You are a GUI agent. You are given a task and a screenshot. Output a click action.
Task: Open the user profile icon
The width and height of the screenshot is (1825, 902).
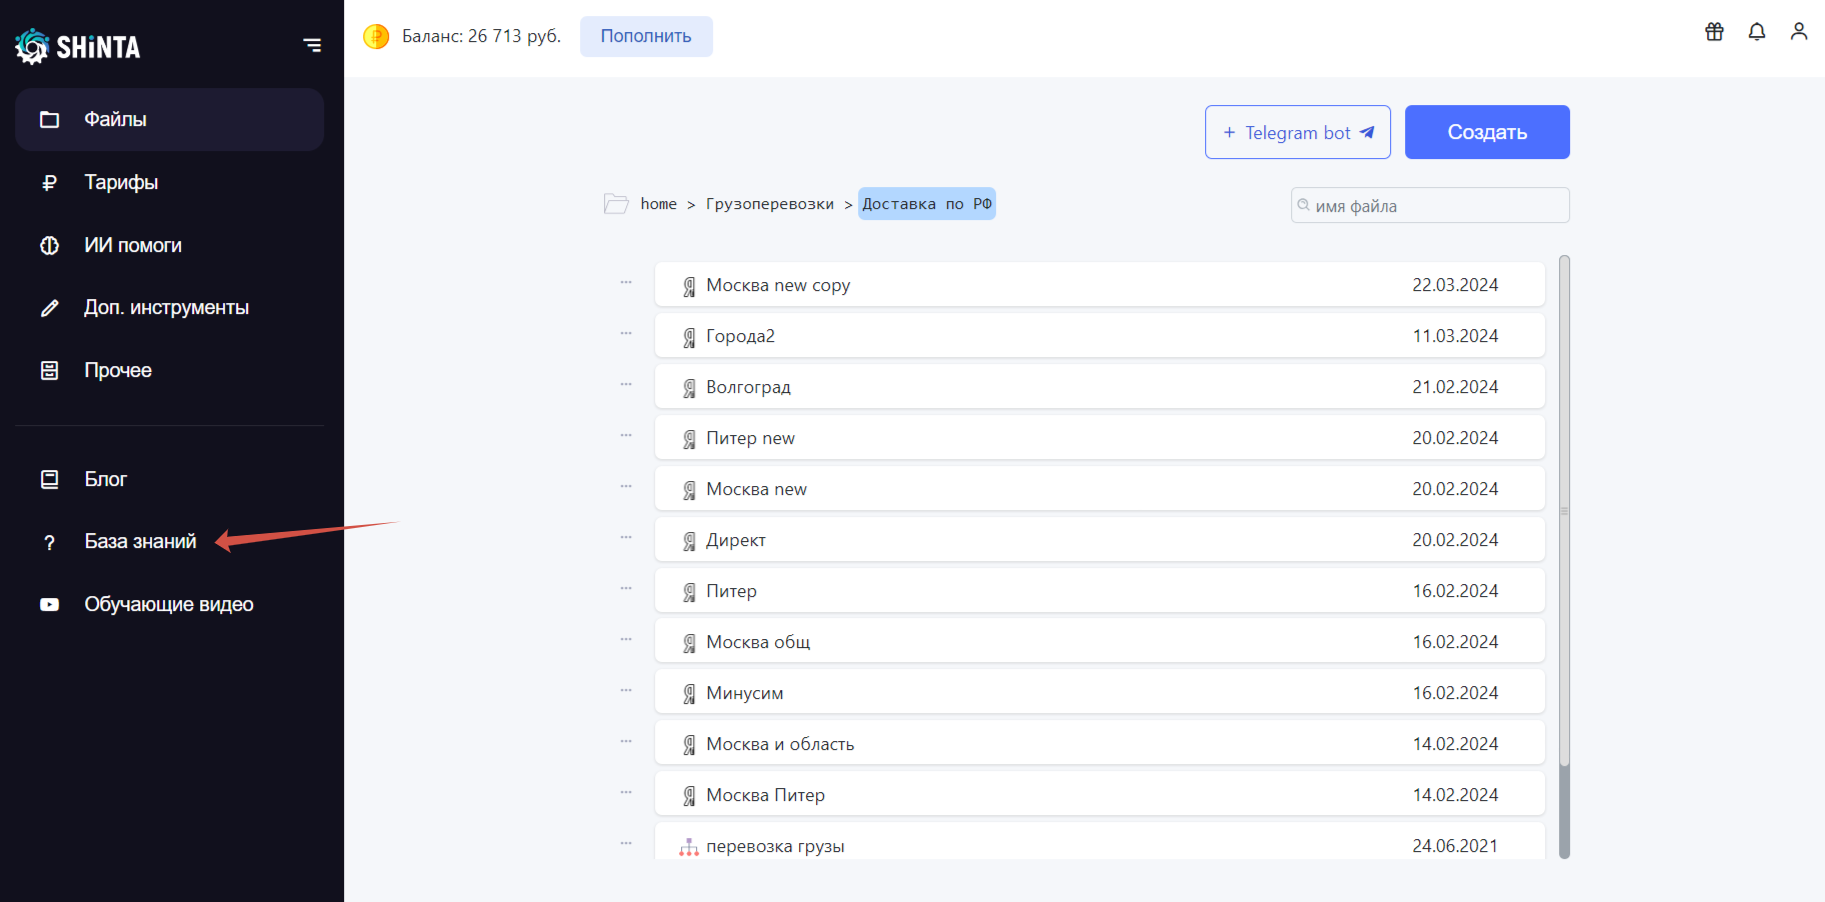pos(1799,32)
